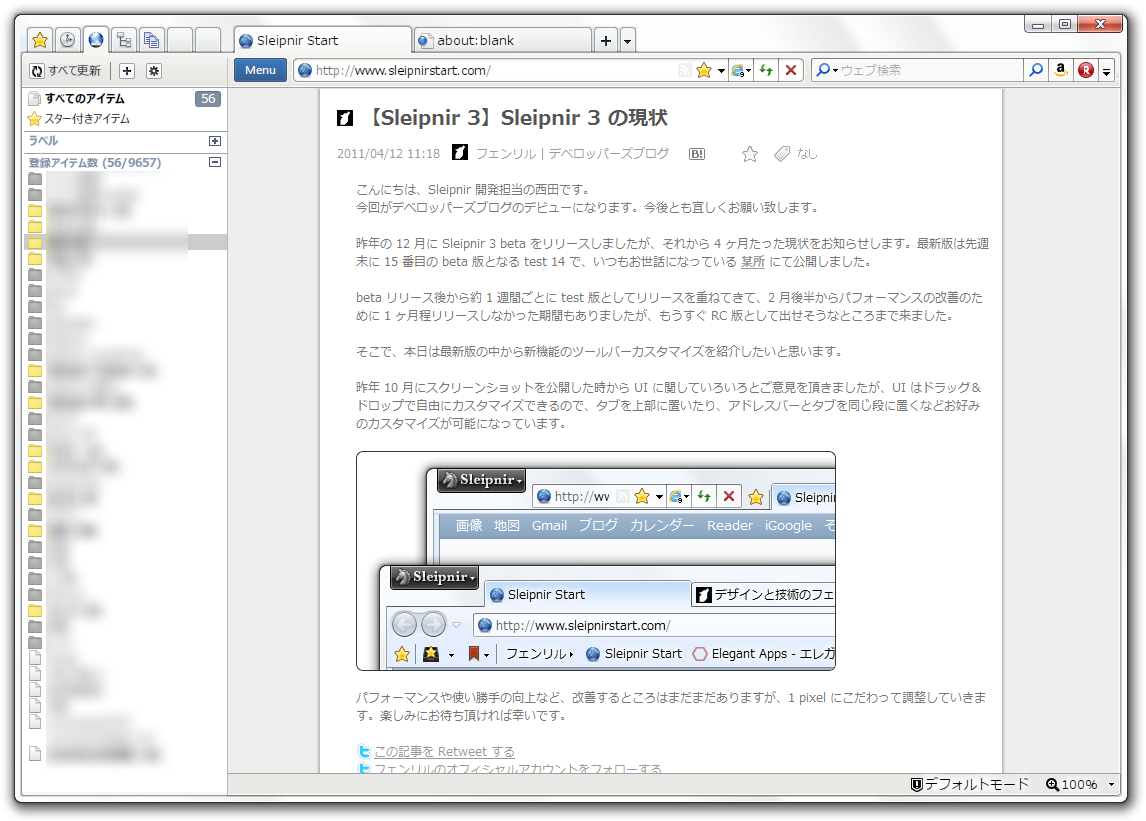The height and width of the screenshot is (821, 1146).
Task: Open the bookmark star dropdown arrow
Action: click(721, 71)
